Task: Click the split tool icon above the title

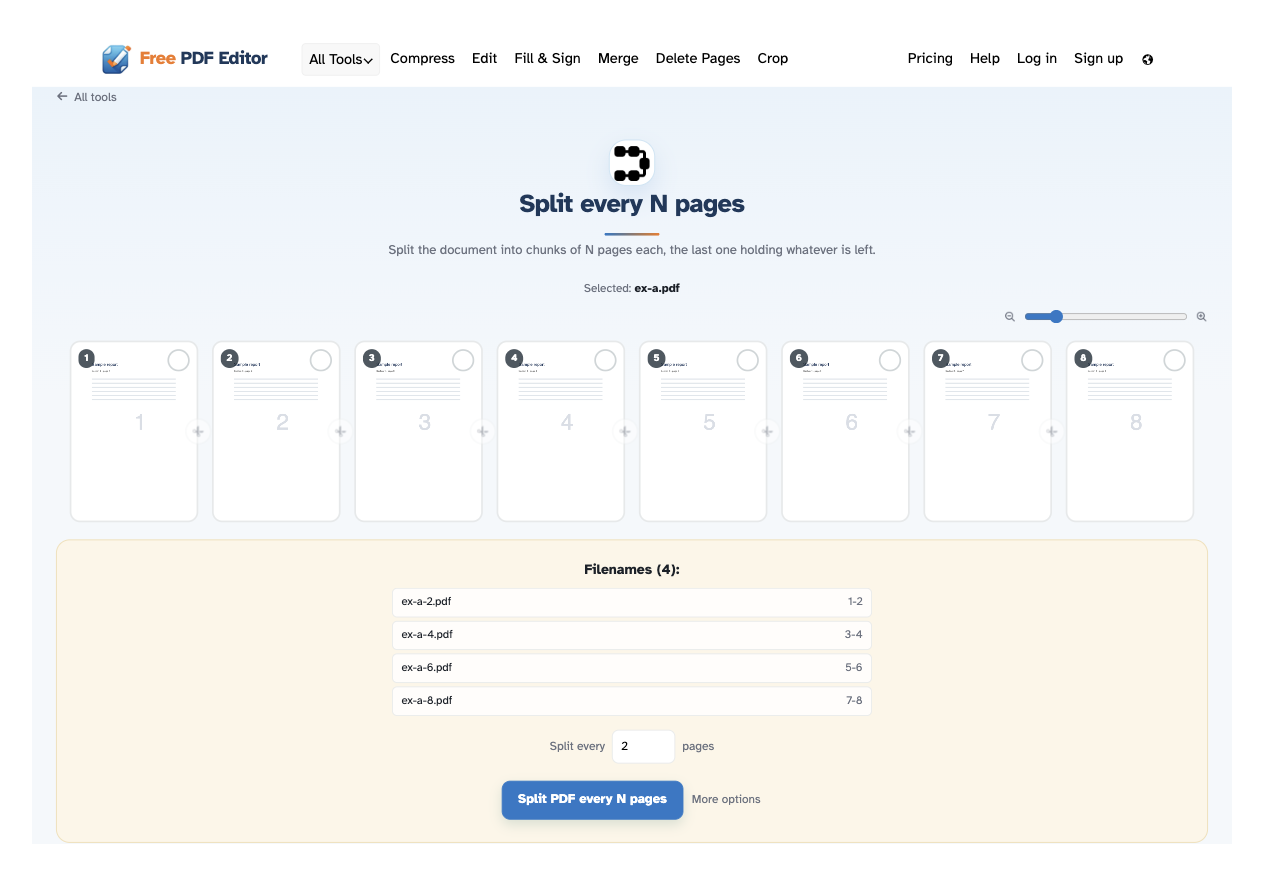Action: 632,163
